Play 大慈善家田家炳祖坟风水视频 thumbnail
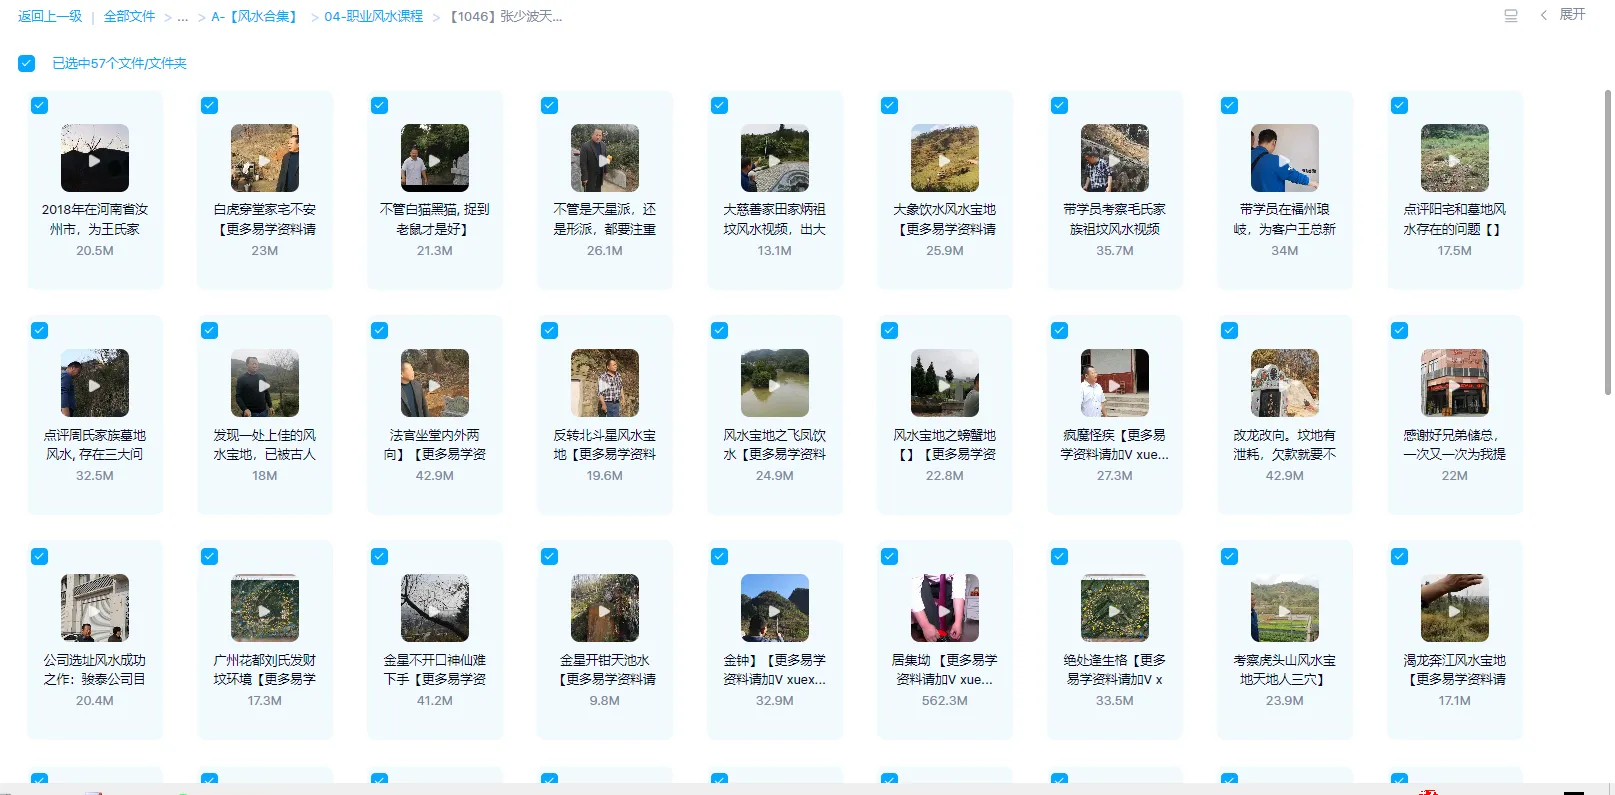 (x=775, y=158)
